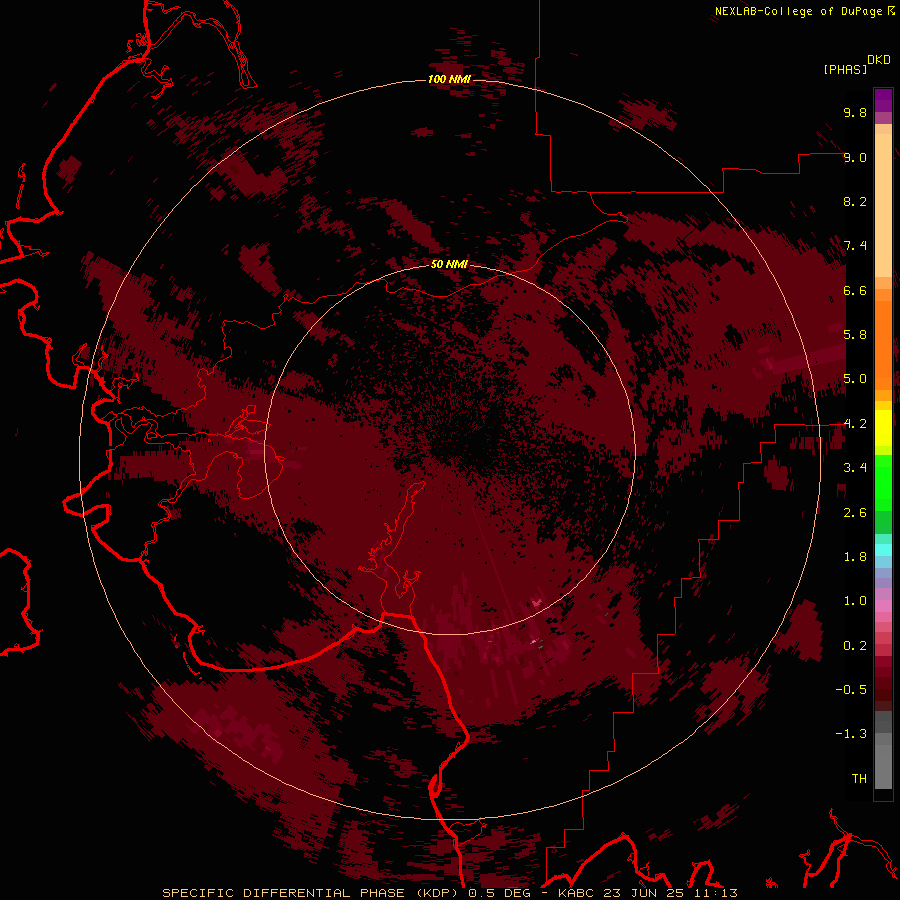Click the TH legend label
900x900 pixels.
(859, 779)
